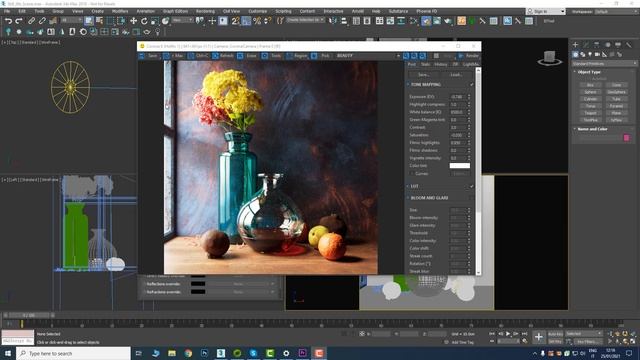This screenshot has width=640, height=360.
Task: Enable the BLOOM AND GLARE checkbox
Action: 472,198
